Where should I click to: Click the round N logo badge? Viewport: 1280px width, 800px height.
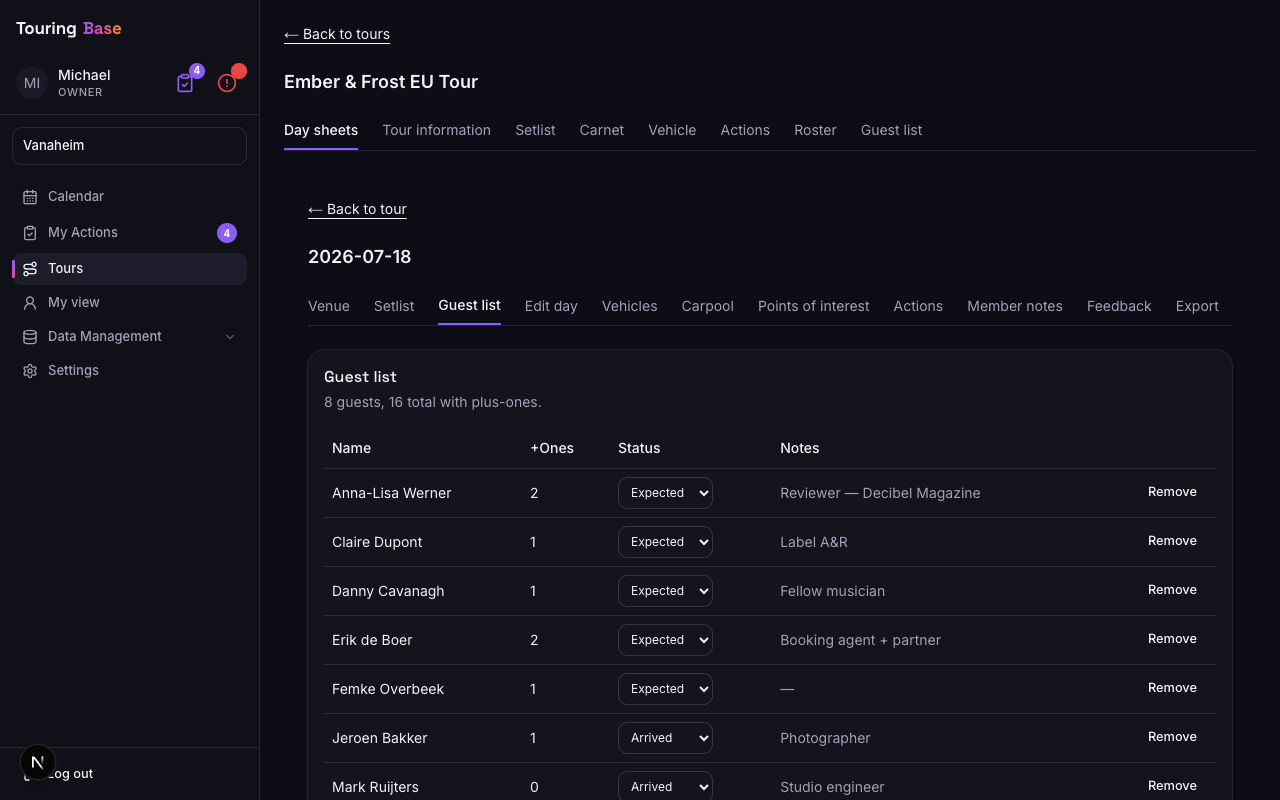pos(38,762)
